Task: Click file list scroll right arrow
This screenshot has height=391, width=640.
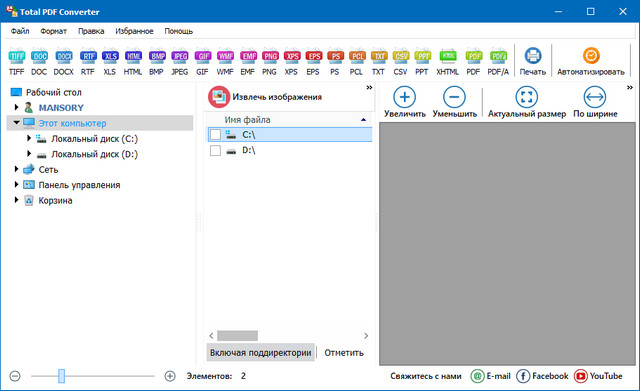Action: pos(366,335)
